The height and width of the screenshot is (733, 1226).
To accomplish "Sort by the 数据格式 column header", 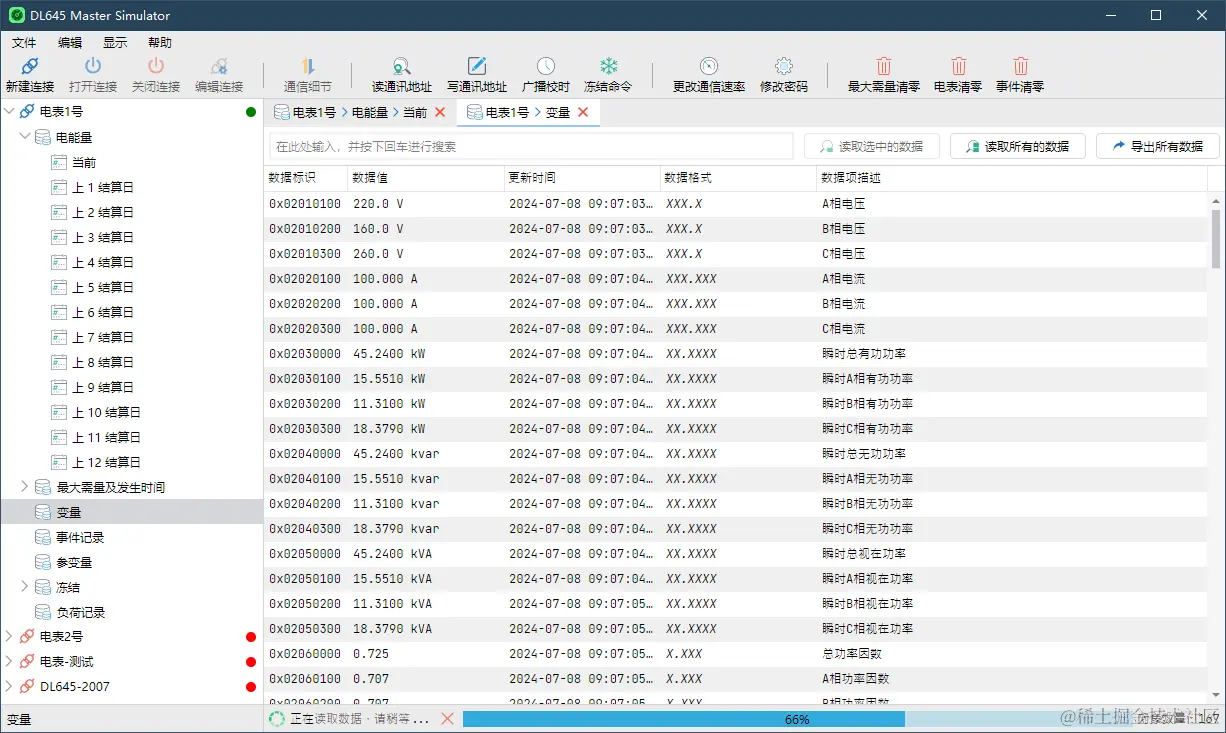I will coord(739,178).
